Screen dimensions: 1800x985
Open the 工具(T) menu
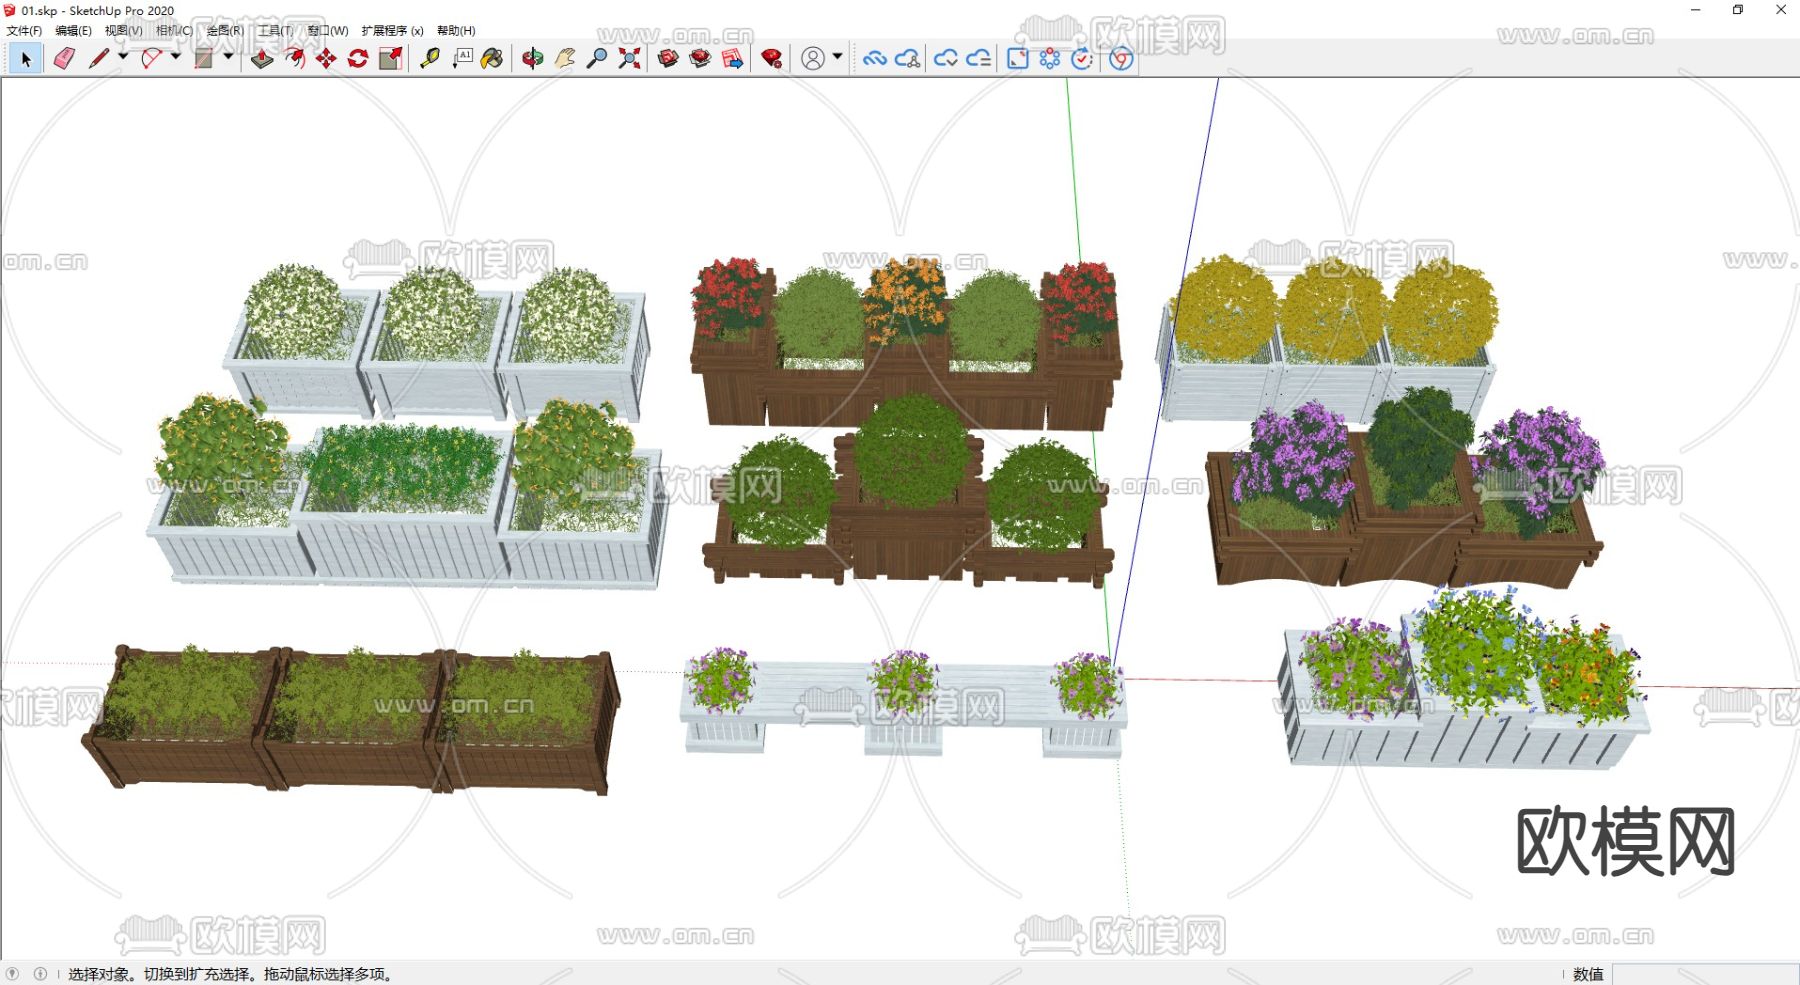(x=276, y=31)
